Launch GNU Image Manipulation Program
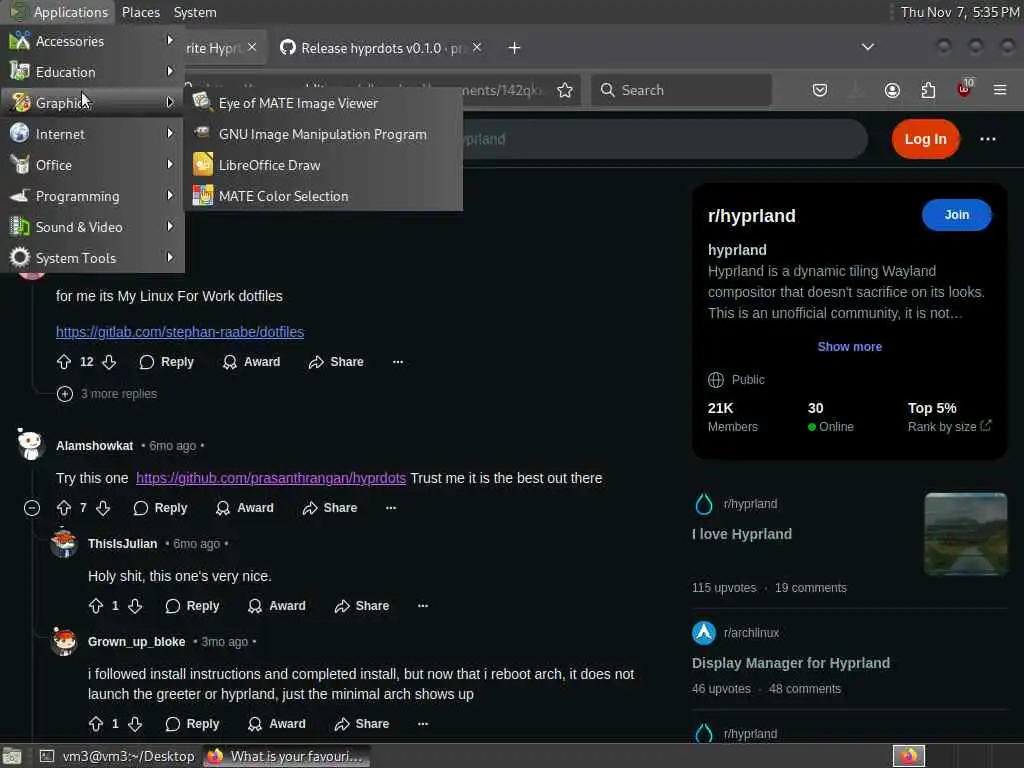 pyautogui.click(x=323, y=134)
